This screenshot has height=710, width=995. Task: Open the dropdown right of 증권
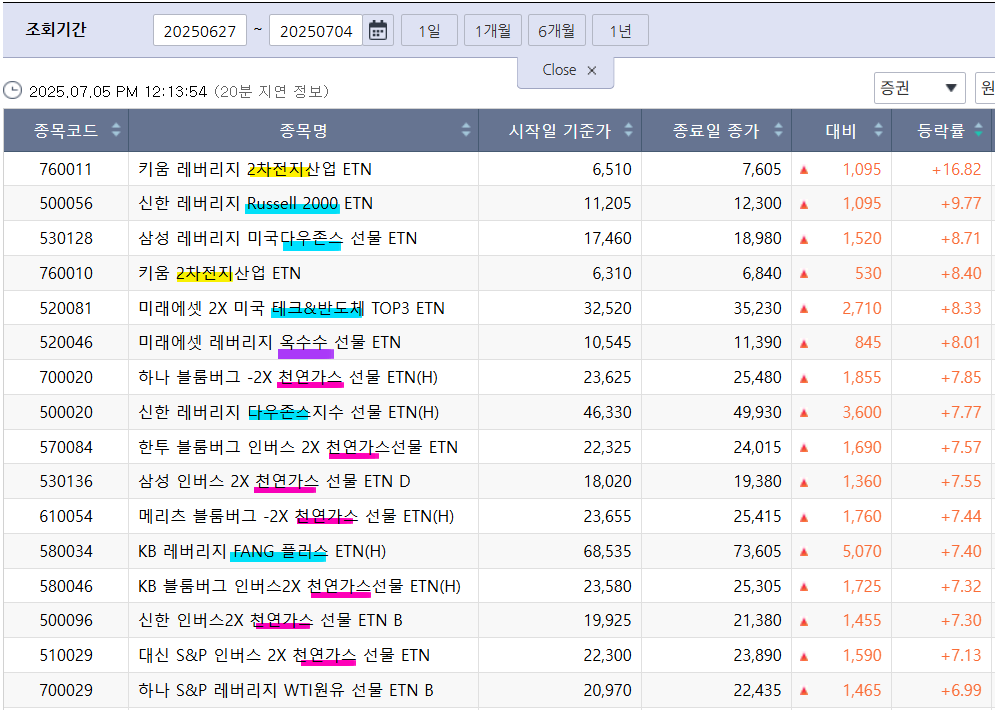click(985, 88)
